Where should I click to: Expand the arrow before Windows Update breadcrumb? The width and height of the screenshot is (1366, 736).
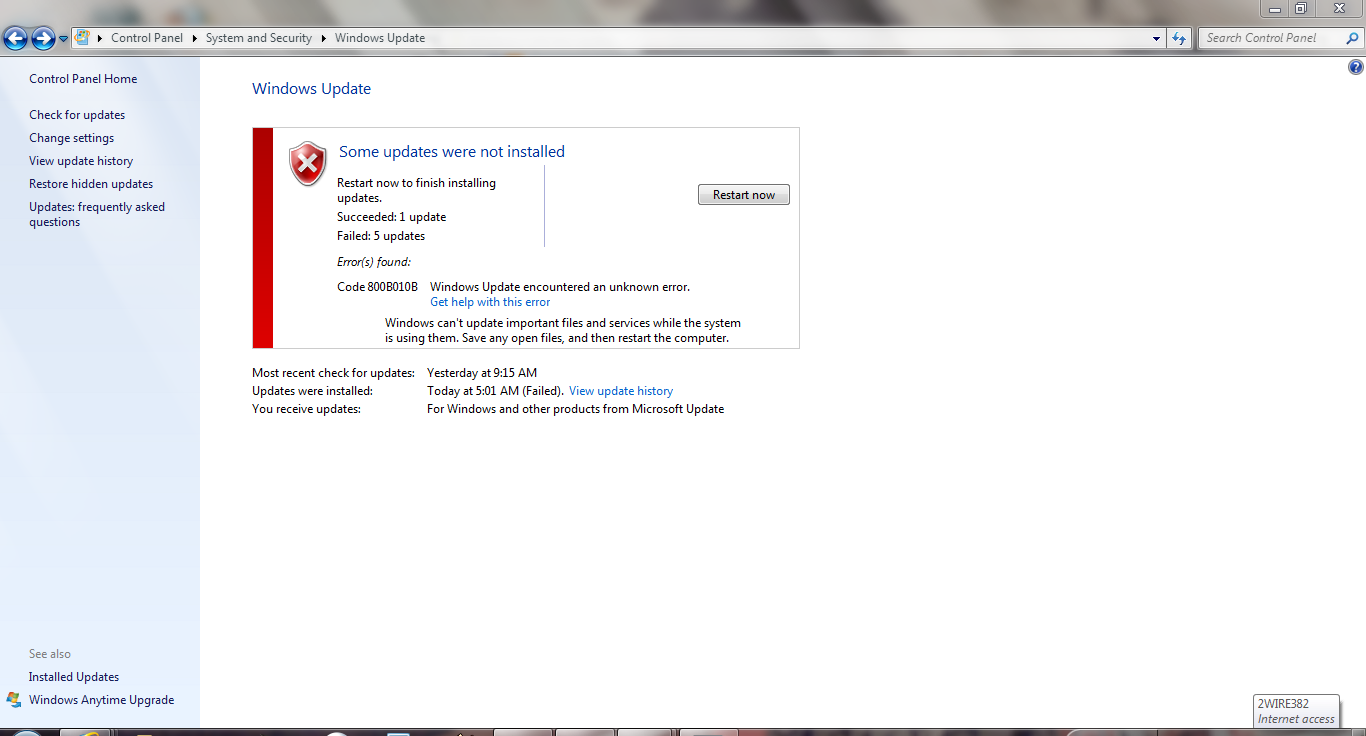[x=324, y=38]
